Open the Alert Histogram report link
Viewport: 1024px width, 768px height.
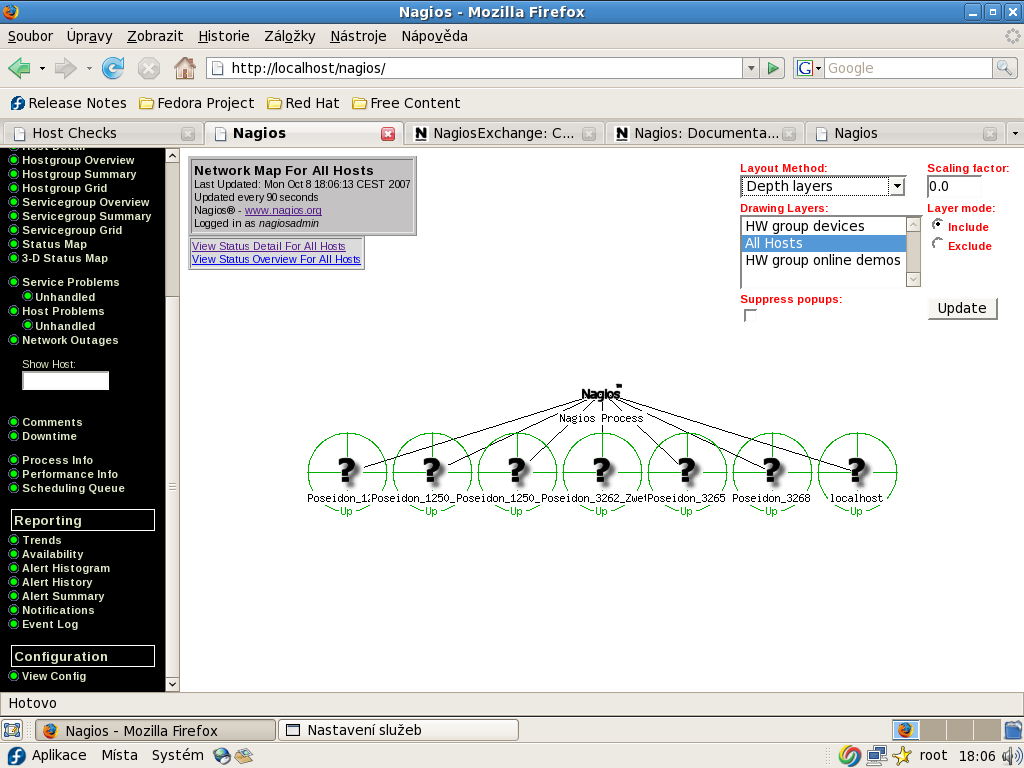pos(66,568)
